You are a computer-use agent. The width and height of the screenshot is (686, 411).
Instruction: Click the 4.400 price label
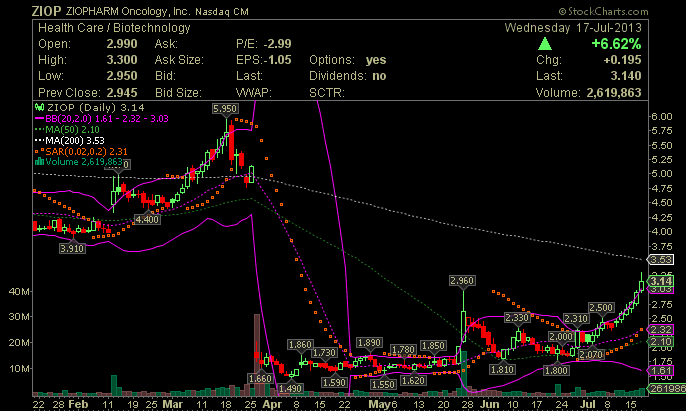[x=147, y=219]
